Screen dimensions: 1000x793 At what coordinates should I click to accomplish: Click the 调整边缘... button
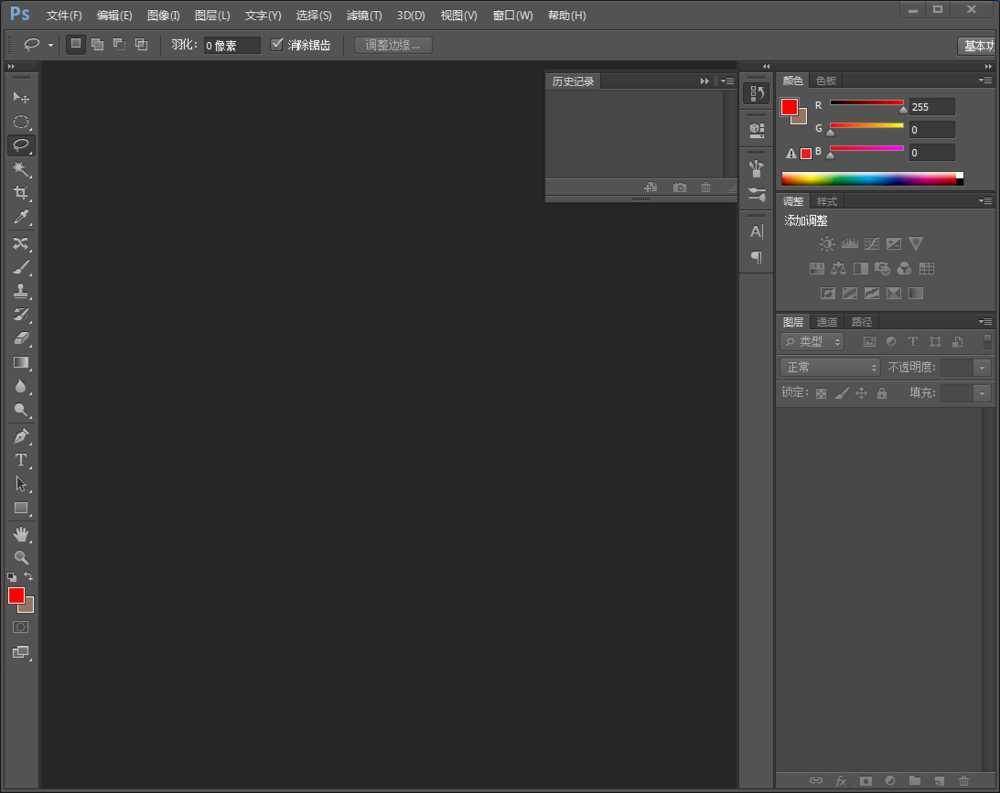393,45
